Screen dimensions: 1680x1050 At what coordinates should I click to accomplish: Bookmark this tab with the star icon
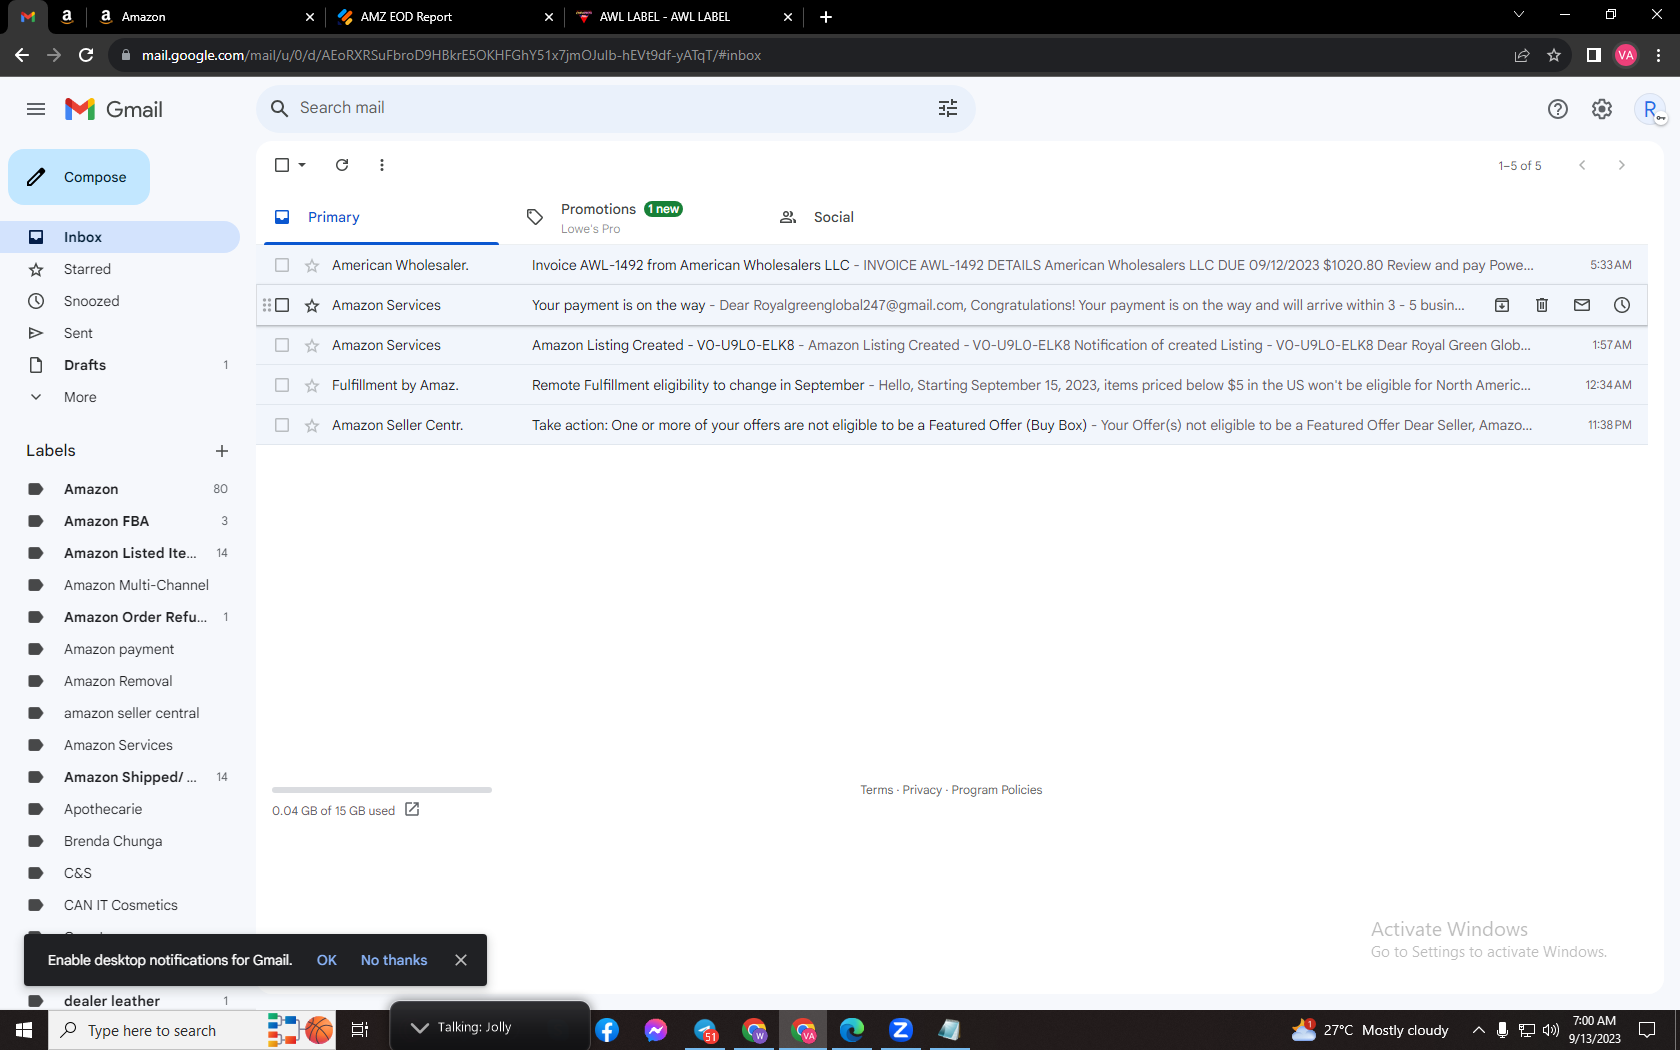[x=1554, y=55]
